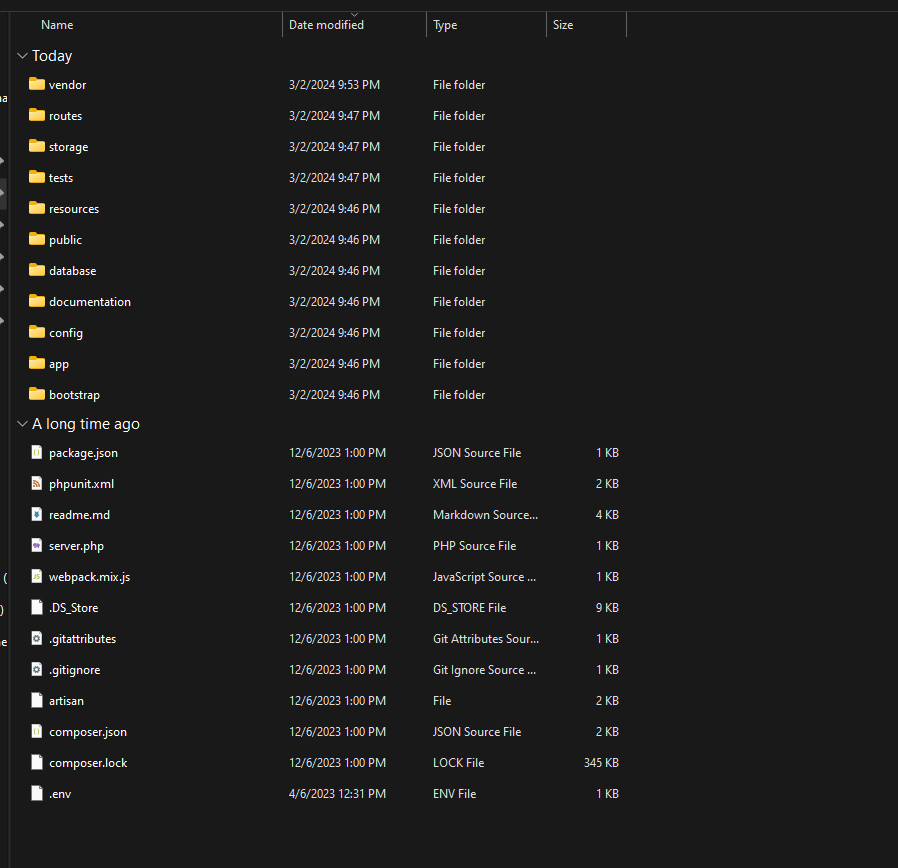Image resolution: width=898 pixels, height=868 pixels.
Task: Click the .gitattributes gear file icon
Action: (x=37, y=638)
